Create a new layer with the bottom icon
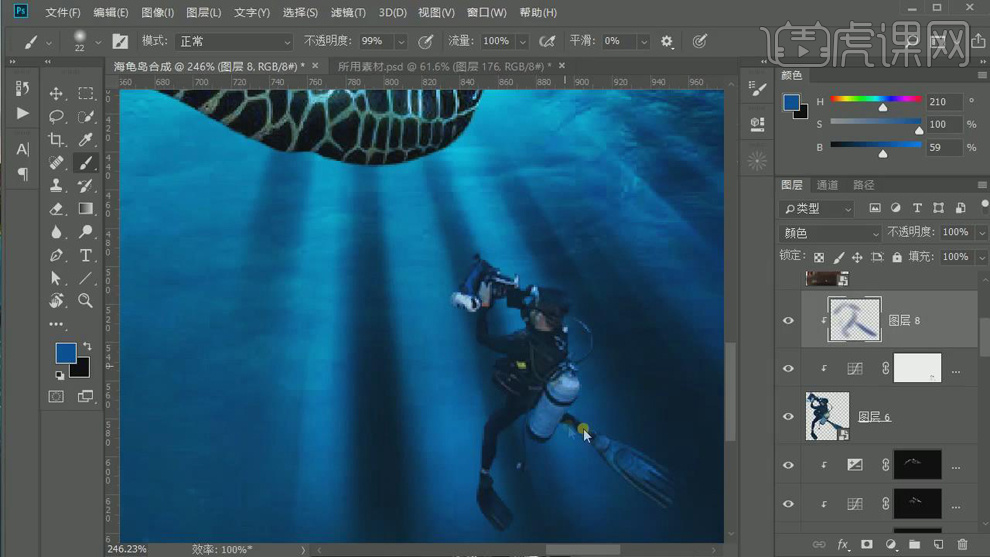990x557 pixels. [x=938, y=545]
